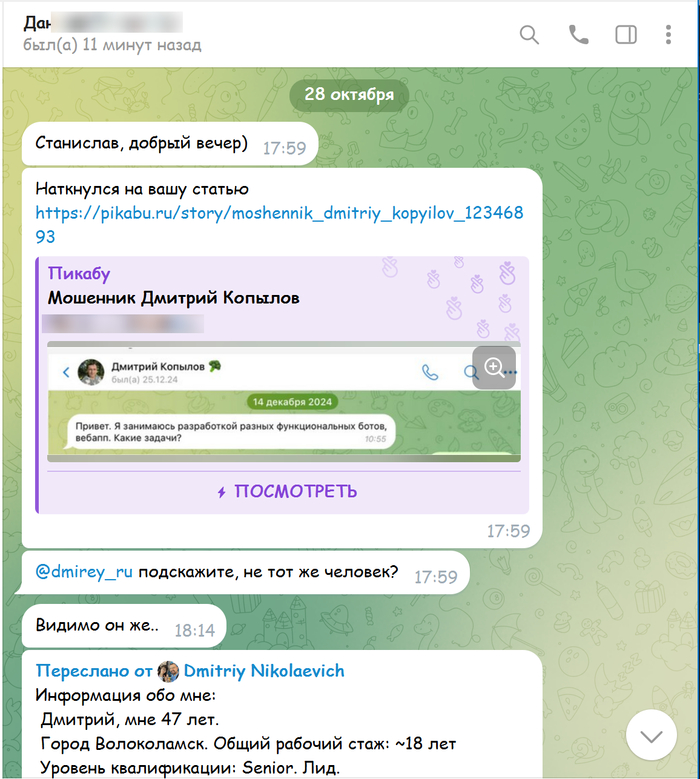Open search in this chat
Viewport: 700px width, 779px height.
pyautogui.click(x=529, y=35)
